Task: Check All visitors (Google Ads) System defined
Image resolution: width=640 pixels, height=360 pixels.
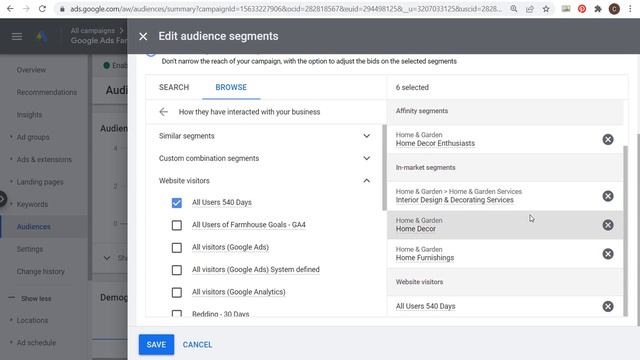Action: pos(177,270)
